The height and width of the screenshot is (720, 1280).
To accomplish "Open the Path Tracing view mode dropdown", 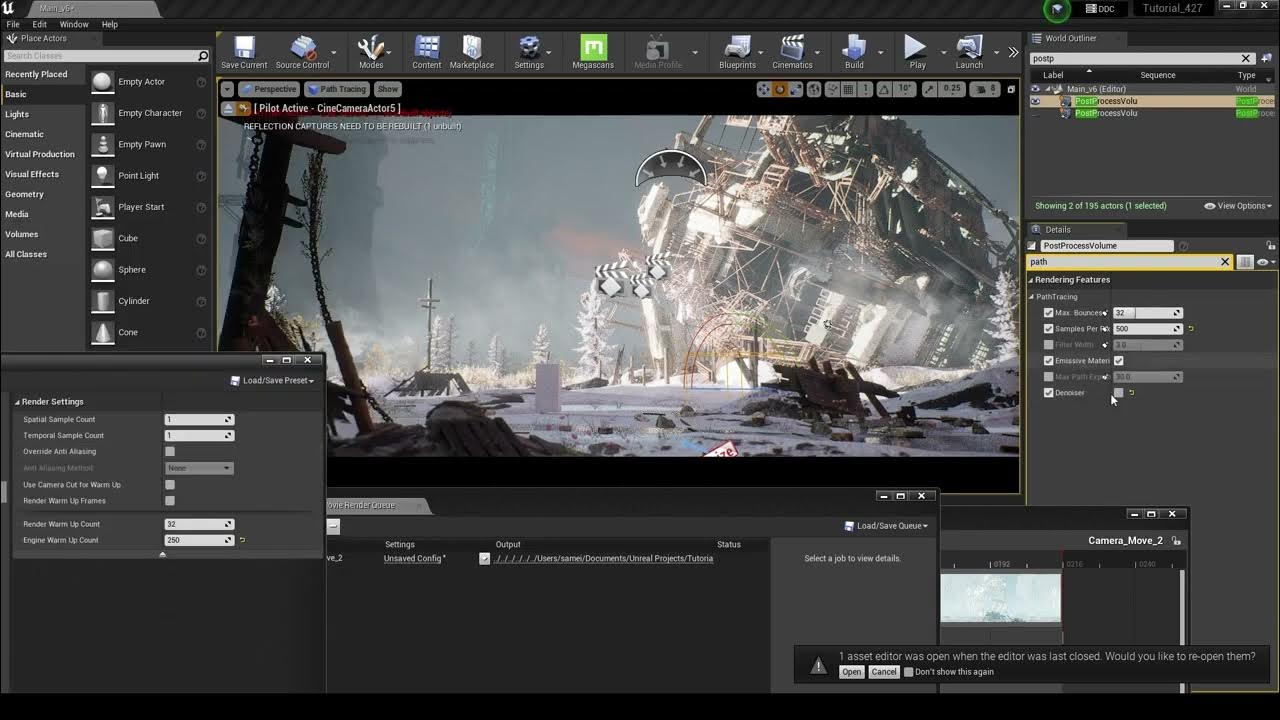I will pyautogui.click(x=337, y=89).
